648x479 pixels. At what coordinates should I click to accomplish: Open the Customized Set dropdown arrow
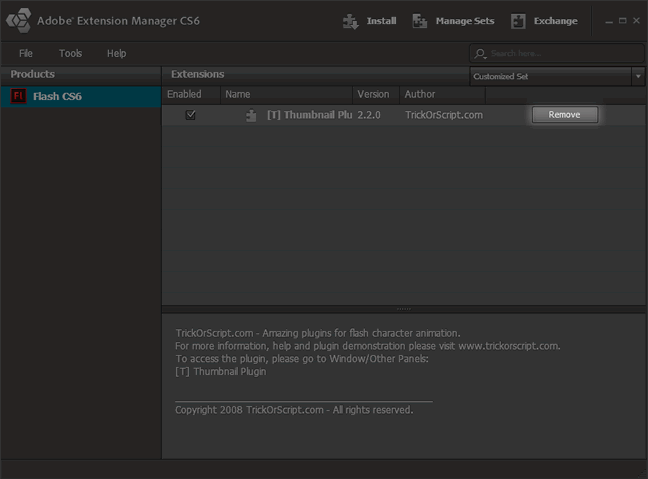pyautogui.click(x=638, y=76)
